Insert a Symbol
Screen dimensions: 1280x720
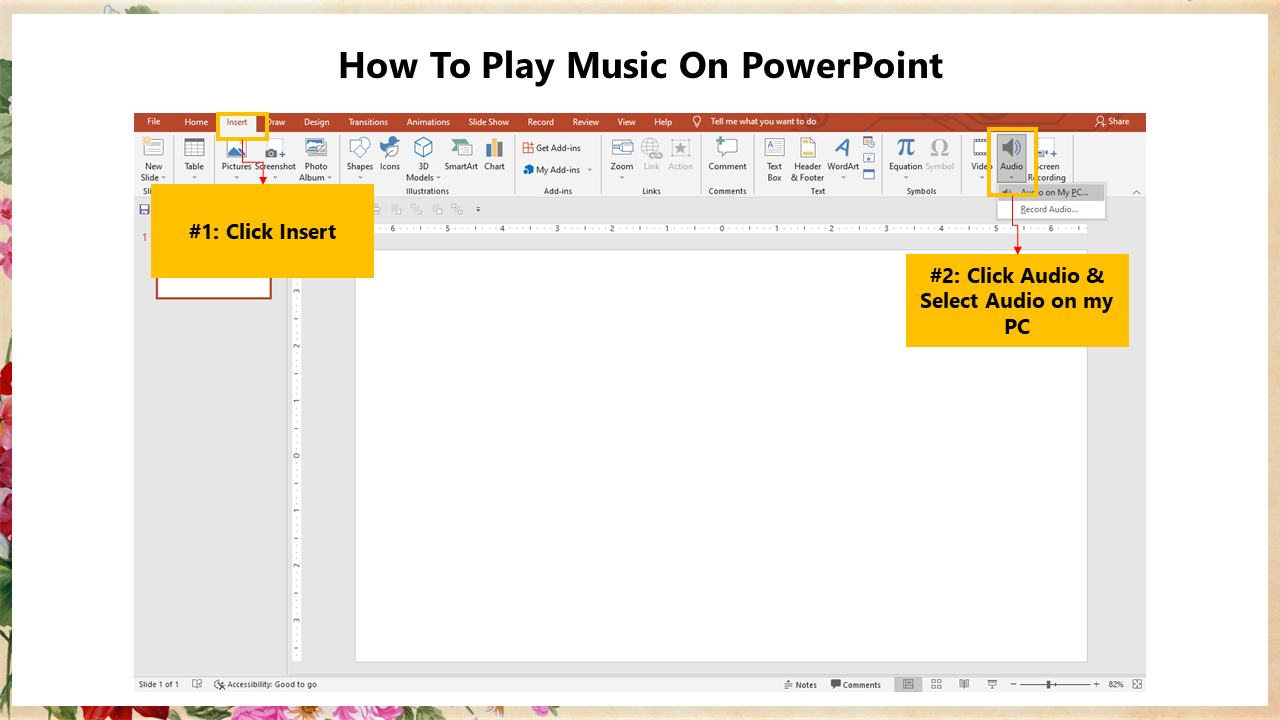click(939, 154)
